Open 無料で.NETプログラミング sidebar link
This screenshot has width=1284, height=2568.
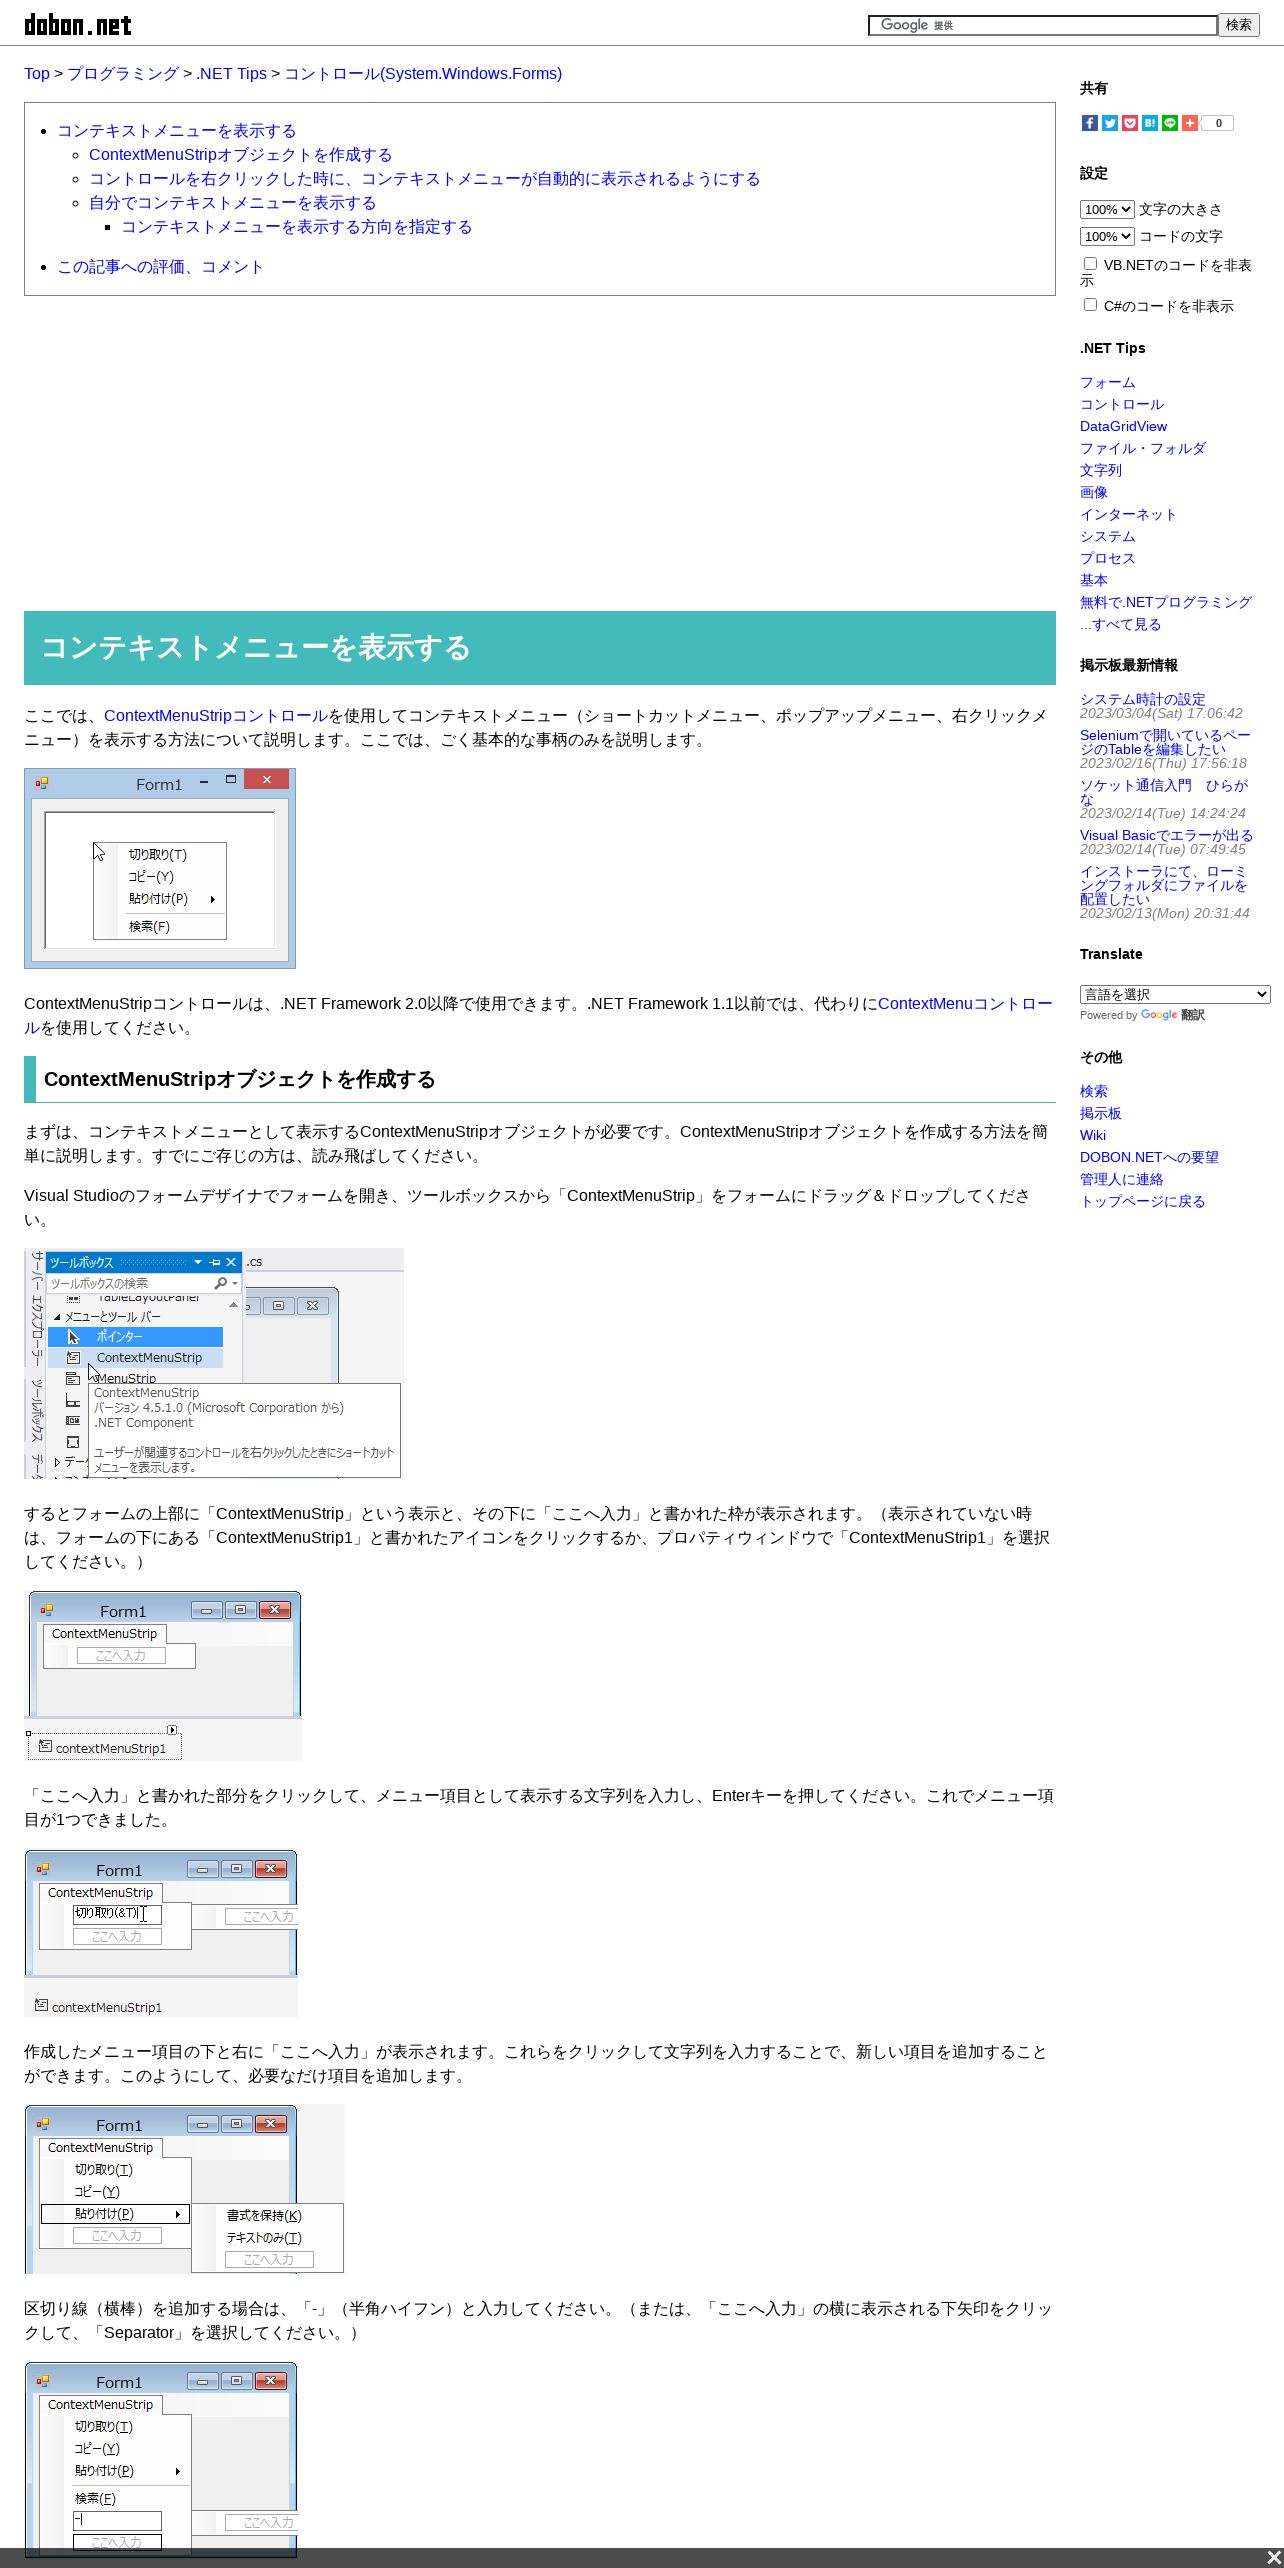click(1165, 602)
